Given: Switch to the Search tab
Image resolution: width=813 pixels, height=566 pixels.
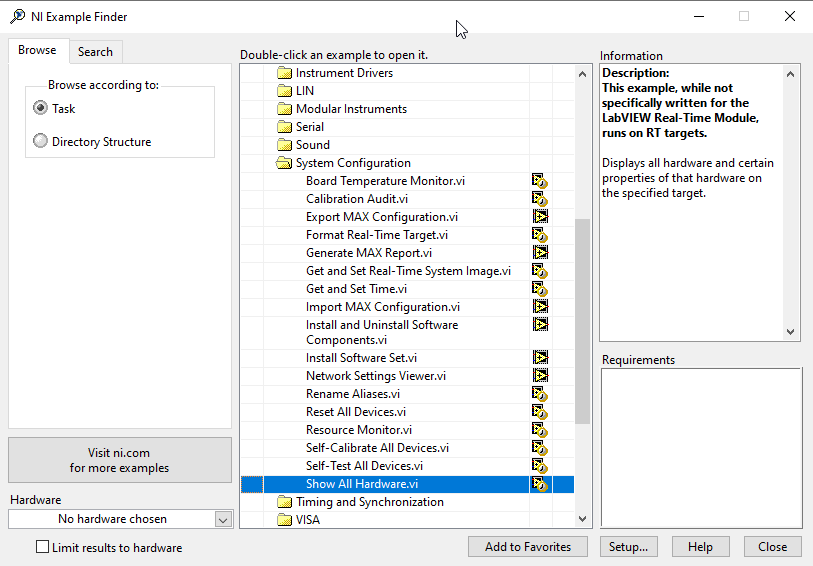Looking at the screenshot, I should tap(95, 52).
